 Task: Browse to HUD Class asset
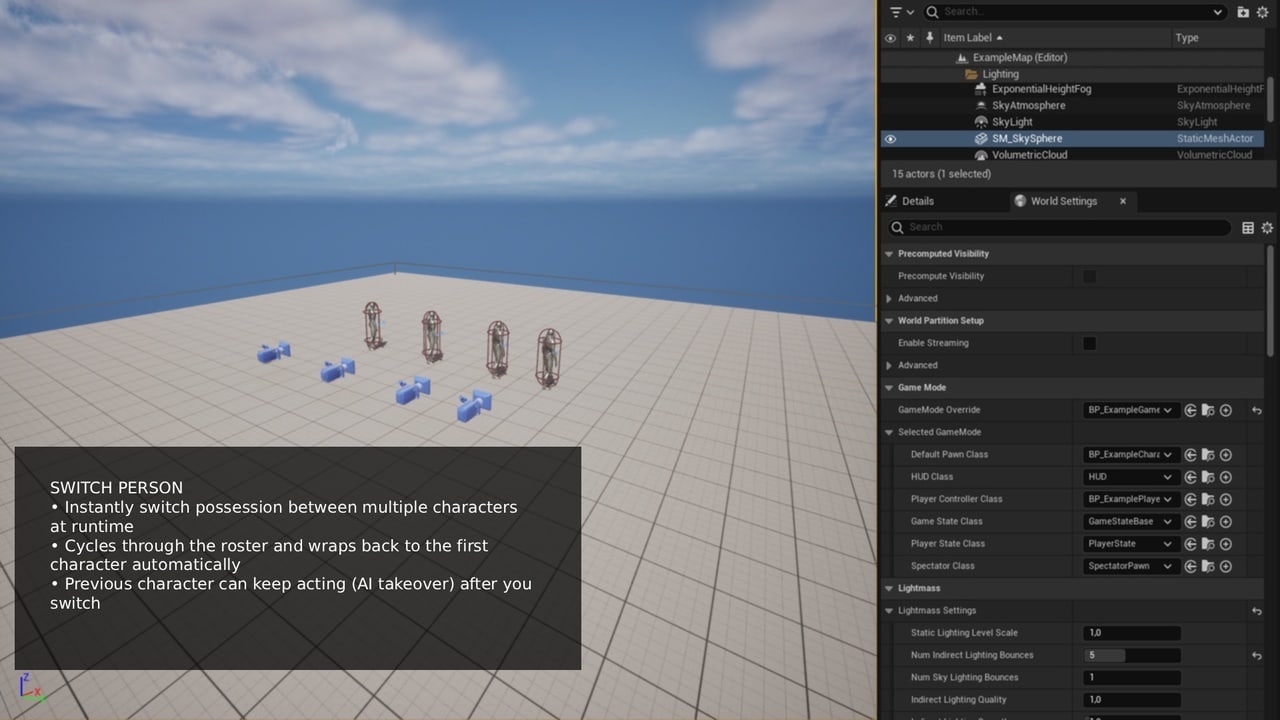click(1208, 477)
